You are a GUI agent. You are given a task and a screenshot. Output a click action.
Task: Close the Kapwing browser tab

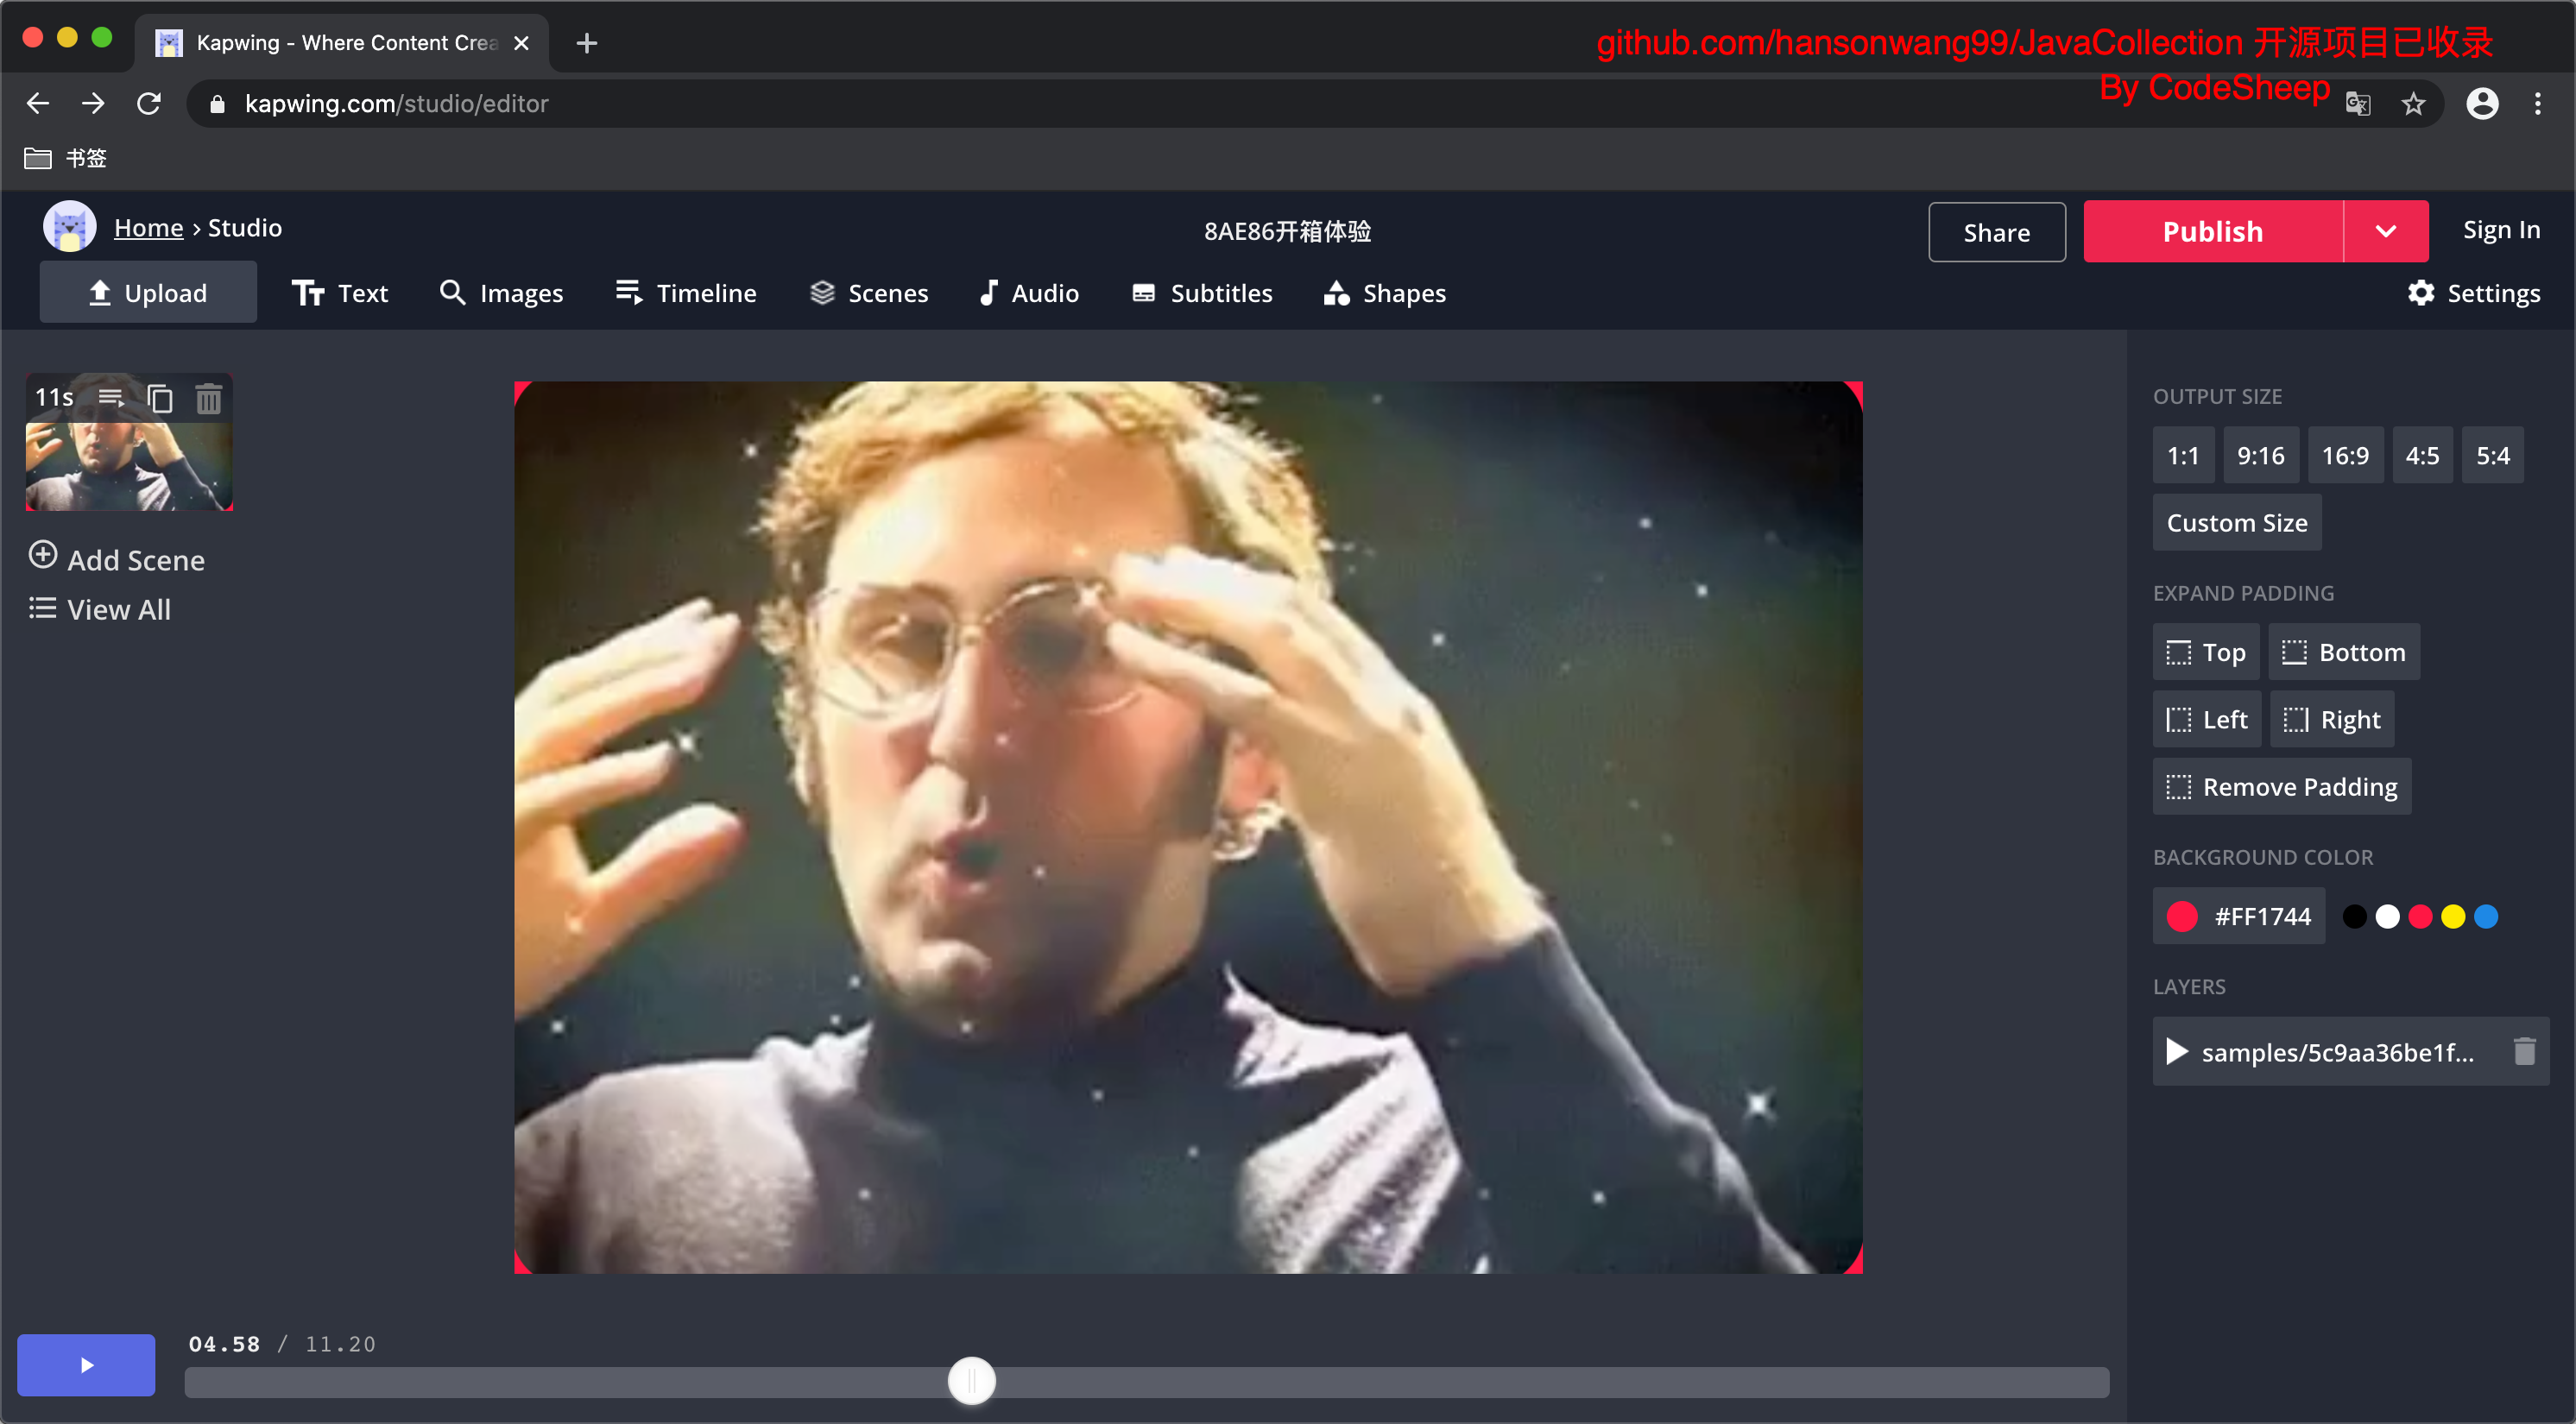521,43
